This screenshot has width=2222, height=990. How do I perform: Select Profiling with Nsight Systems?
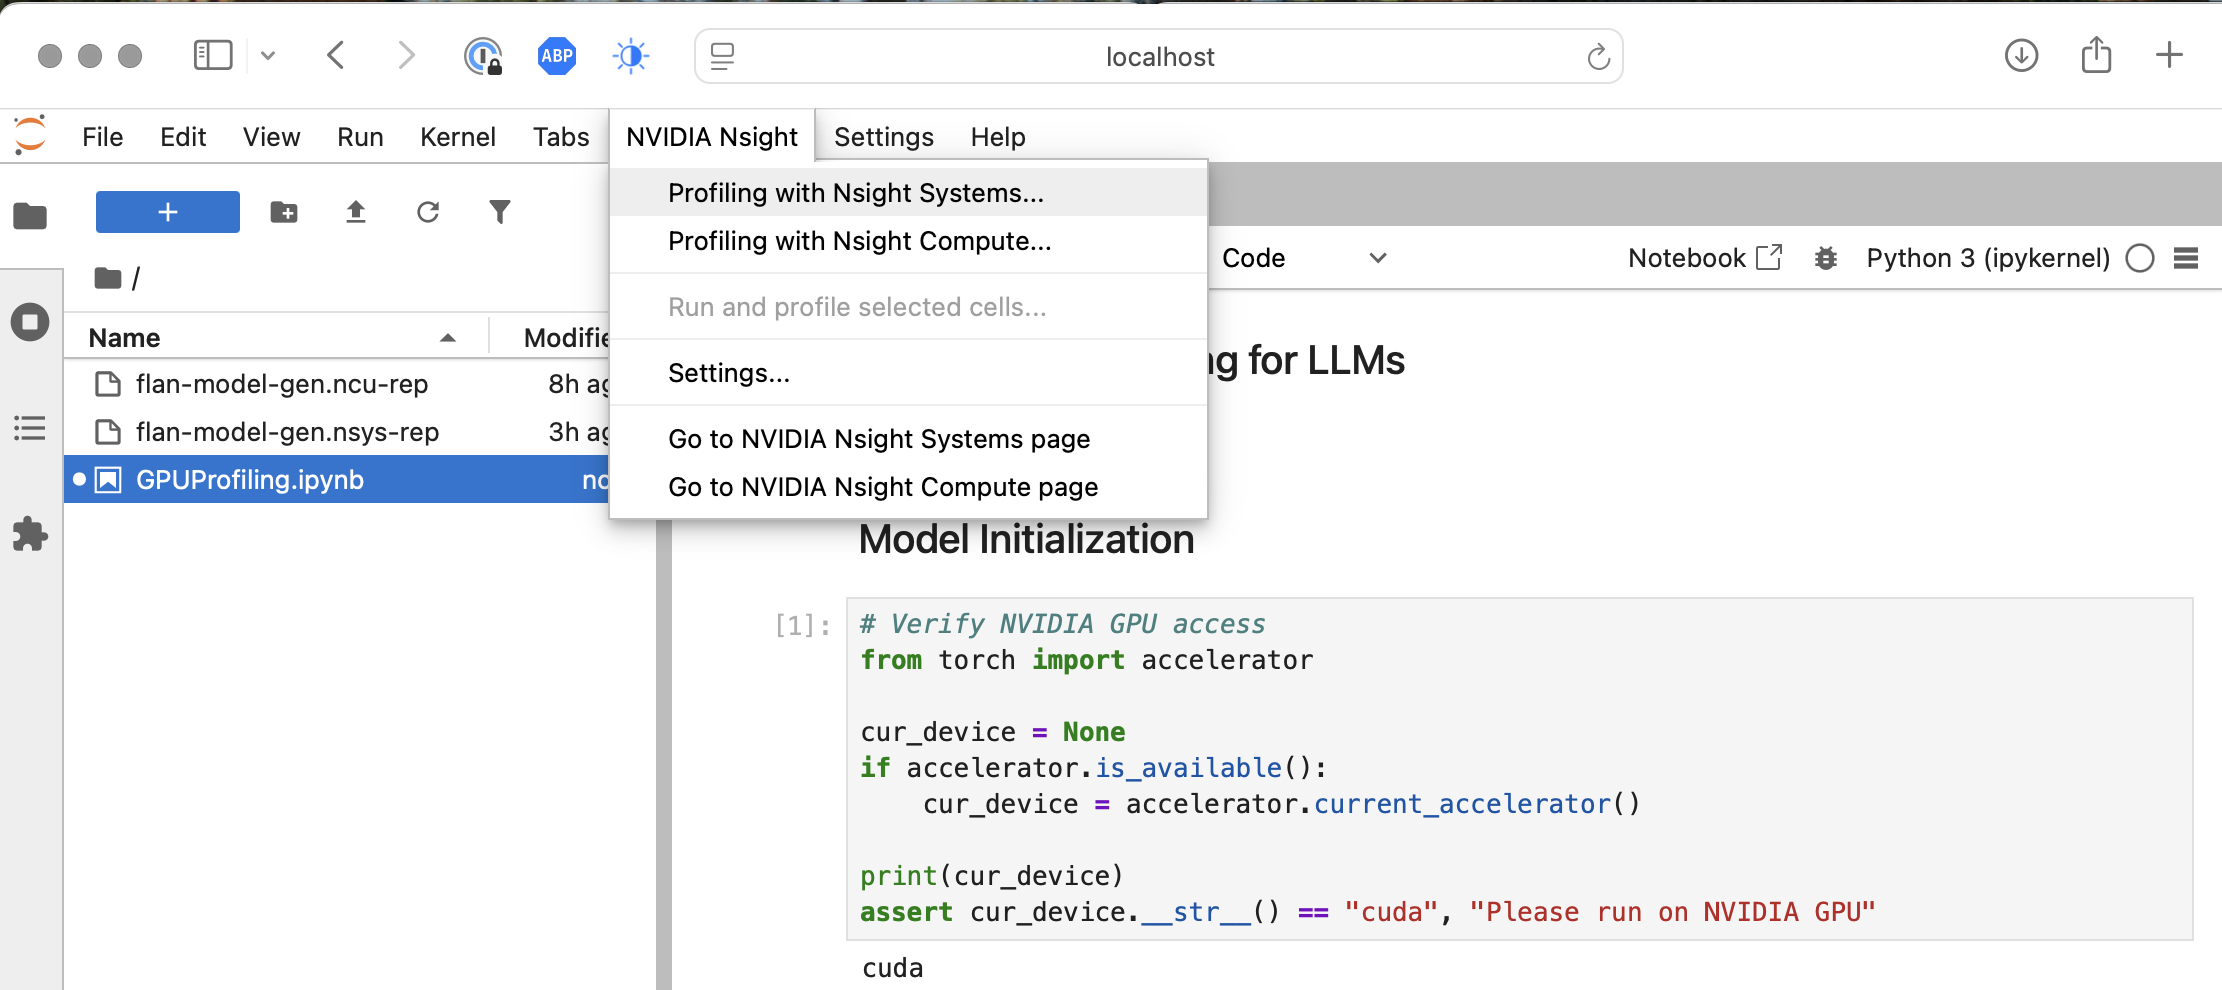tap(908, 193)
